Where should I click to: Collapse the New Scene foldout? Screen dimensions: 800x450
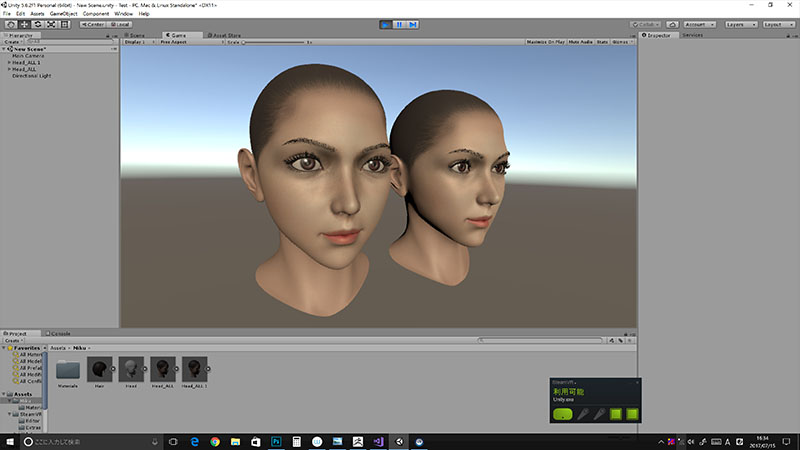tap(4, 49)
